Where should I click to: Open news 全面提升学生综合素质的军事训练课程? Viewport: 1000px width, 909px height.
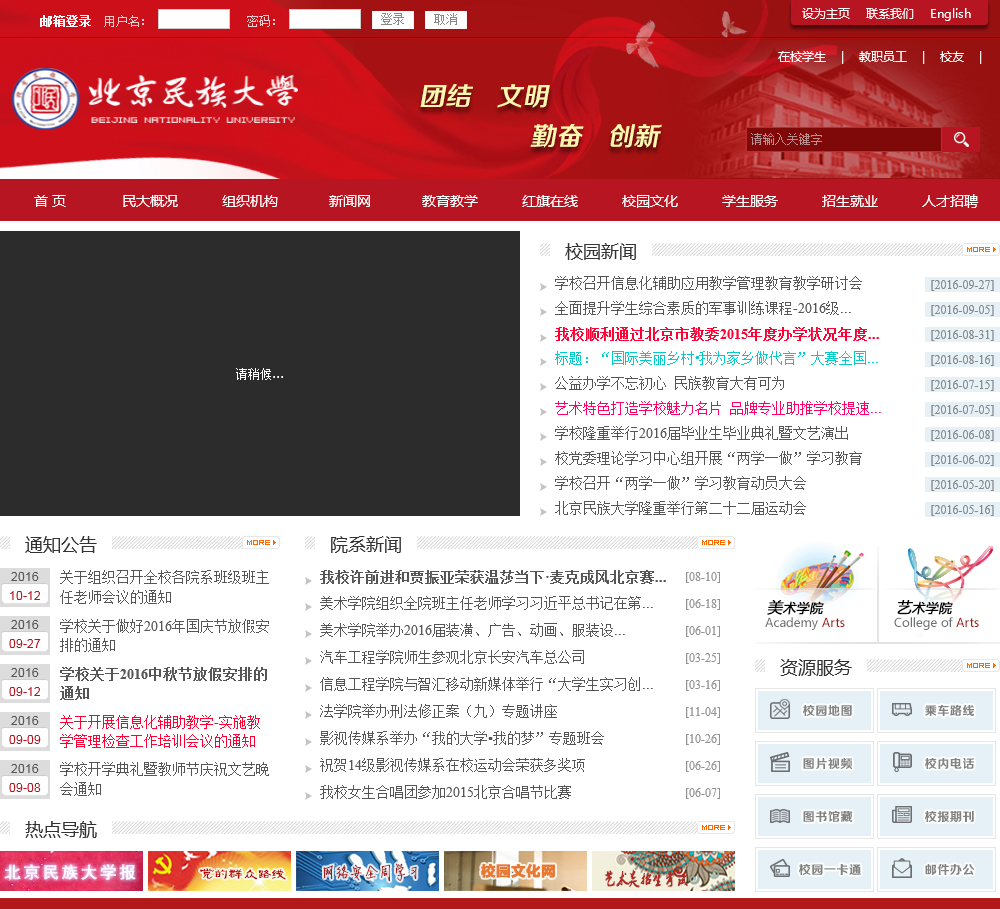pos(703,309)
